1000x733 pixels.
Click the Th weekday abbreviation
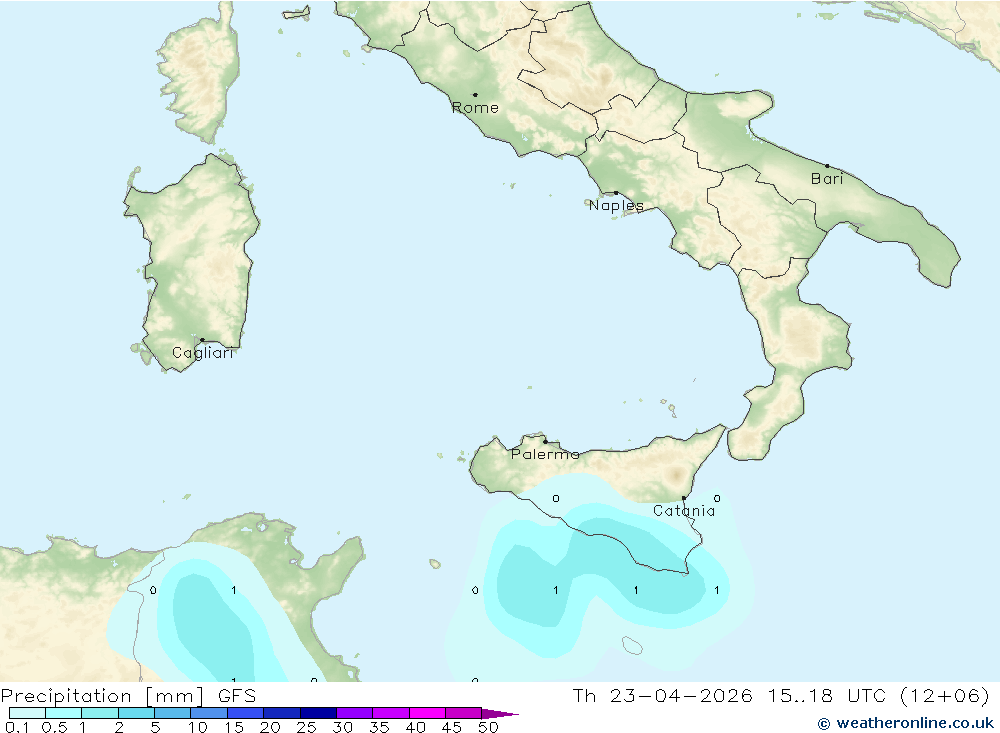coord(584,695)
